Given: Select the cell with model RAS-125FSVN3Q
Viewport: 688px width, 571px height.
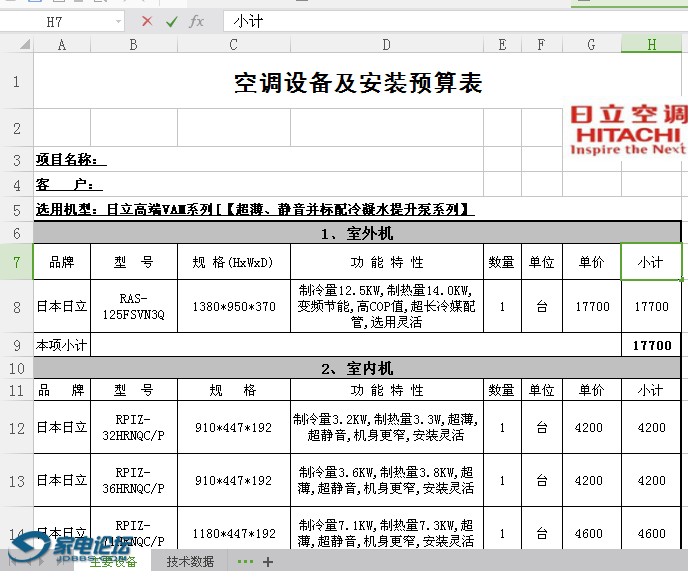Looking at the screenshot, I should coord(133,306).
